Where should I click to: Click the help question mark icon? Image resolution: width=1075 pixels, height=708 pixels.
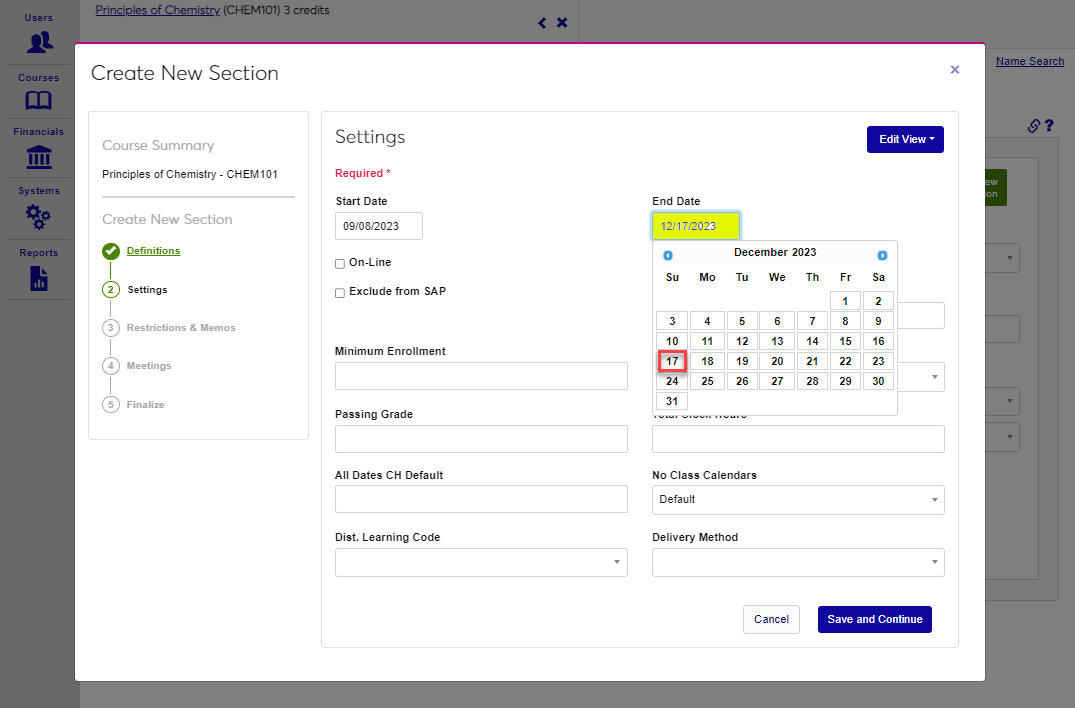[x=1049, y=126]
